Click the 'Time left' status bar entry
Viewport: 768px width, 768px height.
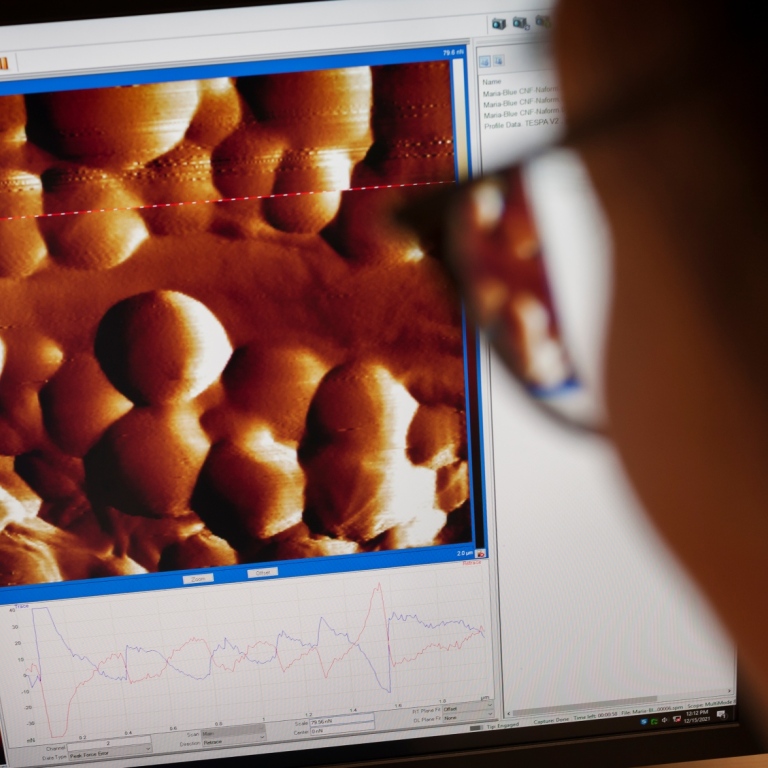coord(596,716)
